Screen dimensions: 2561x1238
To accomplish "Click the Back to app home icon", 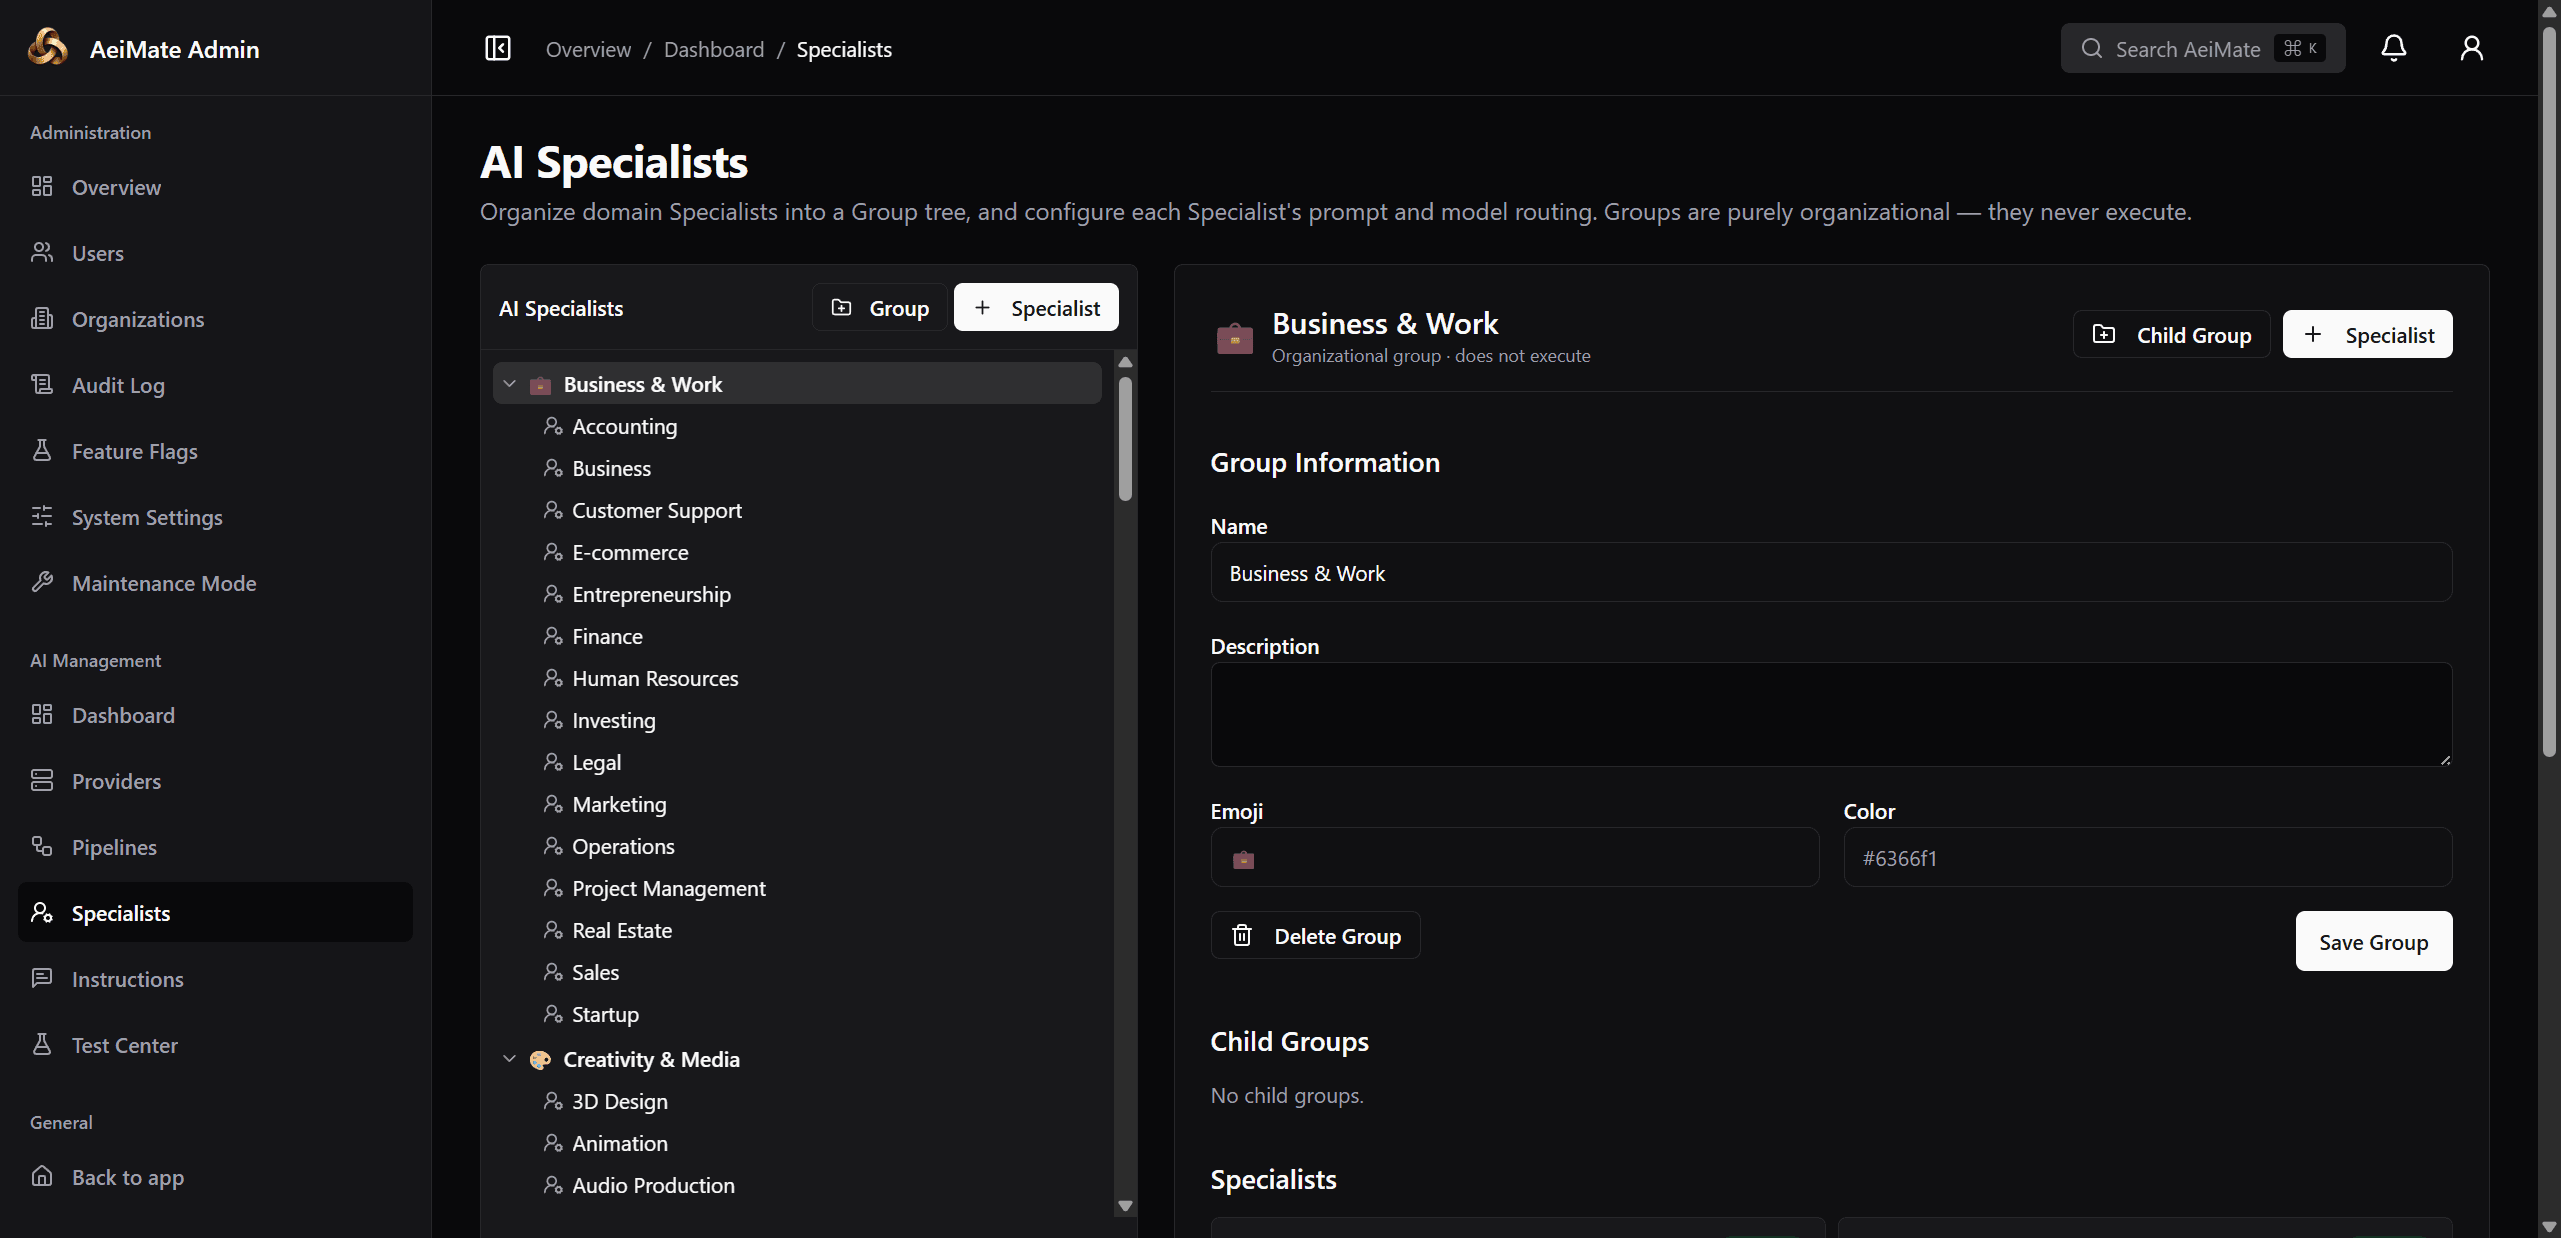I will click(x=42, y=1176).
